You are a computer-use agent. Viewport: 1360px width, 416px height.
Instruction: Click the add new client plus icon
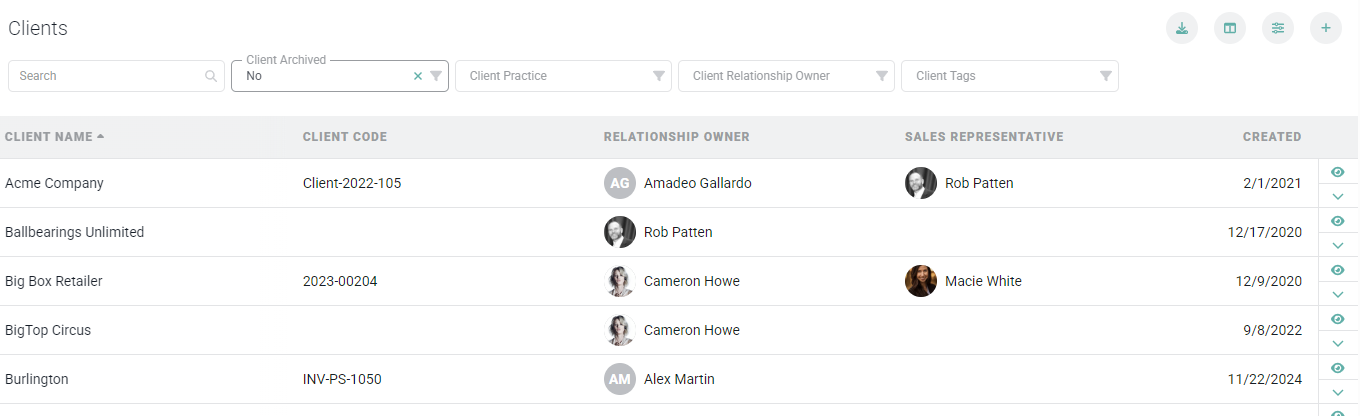pyautogui.click(x=1326, y=28)
